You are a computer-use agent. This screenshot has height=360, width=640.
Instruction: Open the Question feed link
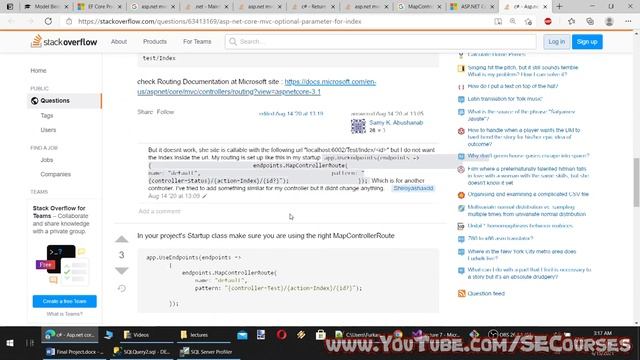[x=486, y=293]
